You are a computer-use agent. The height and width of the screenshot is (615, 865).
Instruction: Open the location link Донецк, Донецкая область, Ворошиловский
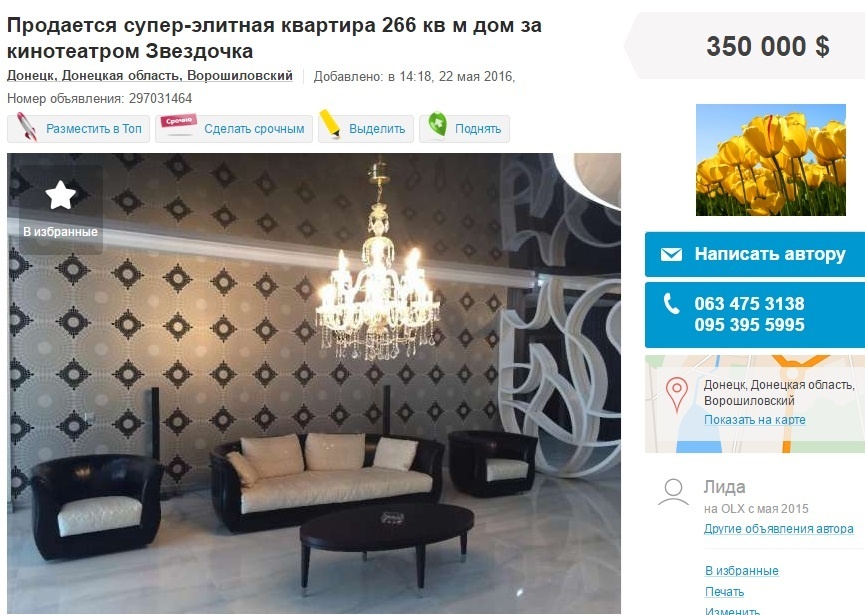point(149,76)
